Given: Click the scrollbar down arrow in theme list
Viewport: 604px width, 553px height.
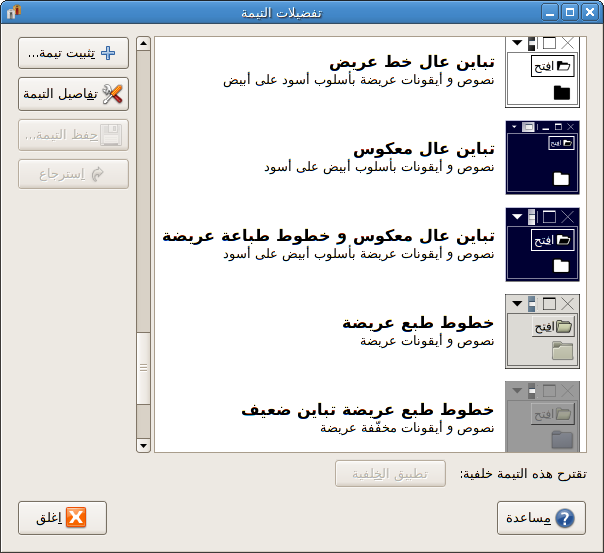Looking at the screenshot, I should pos(143,446).
